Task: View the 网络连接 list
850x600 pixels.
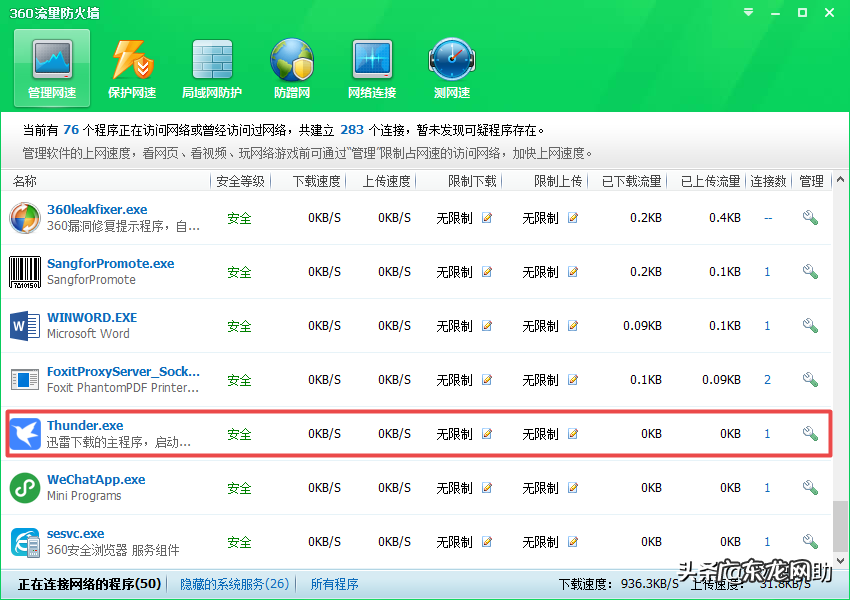Action: [x=371, y=67]
